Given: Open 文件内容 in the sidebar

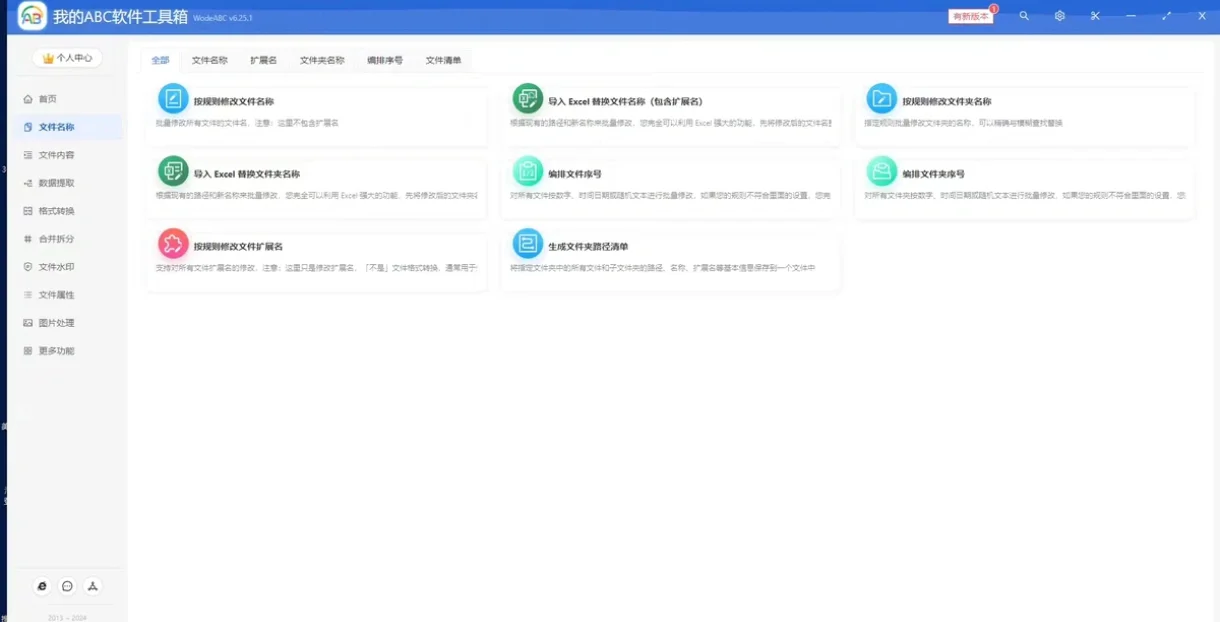Looking at the screenshot, I should click(x=66, y=155).
